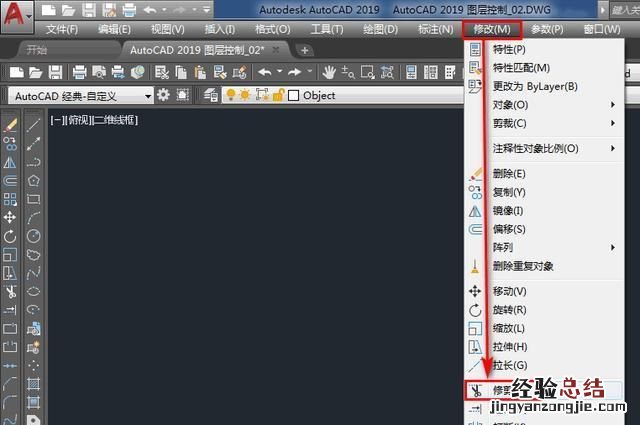The image size is (640, 425).
Task: Open the AutoCAD 经典-自定义 workspace dropdown
Action: tap(81, 96)
